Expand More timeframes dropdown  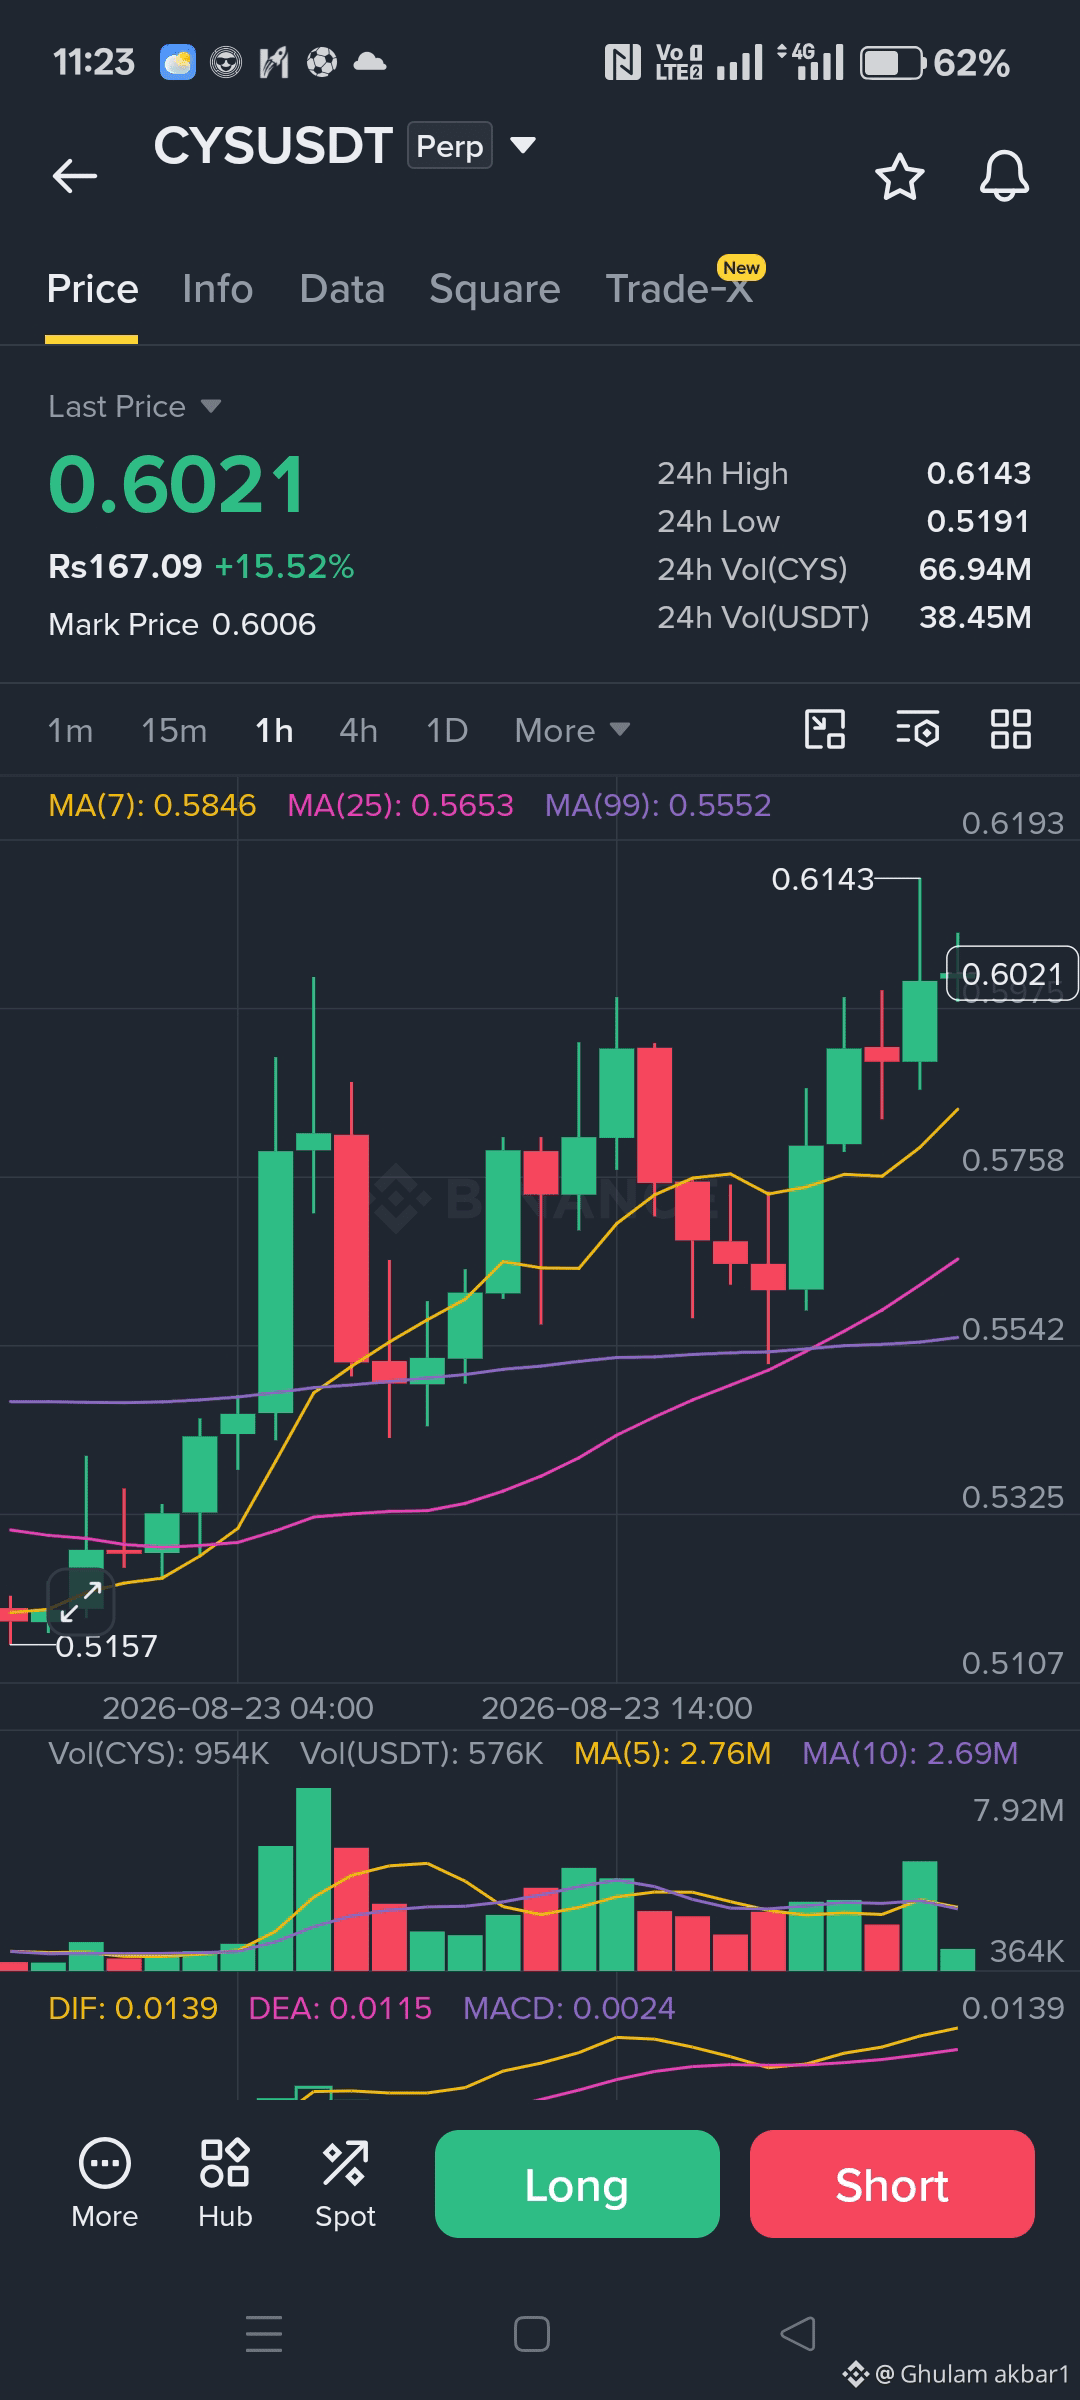pos(572,731)
